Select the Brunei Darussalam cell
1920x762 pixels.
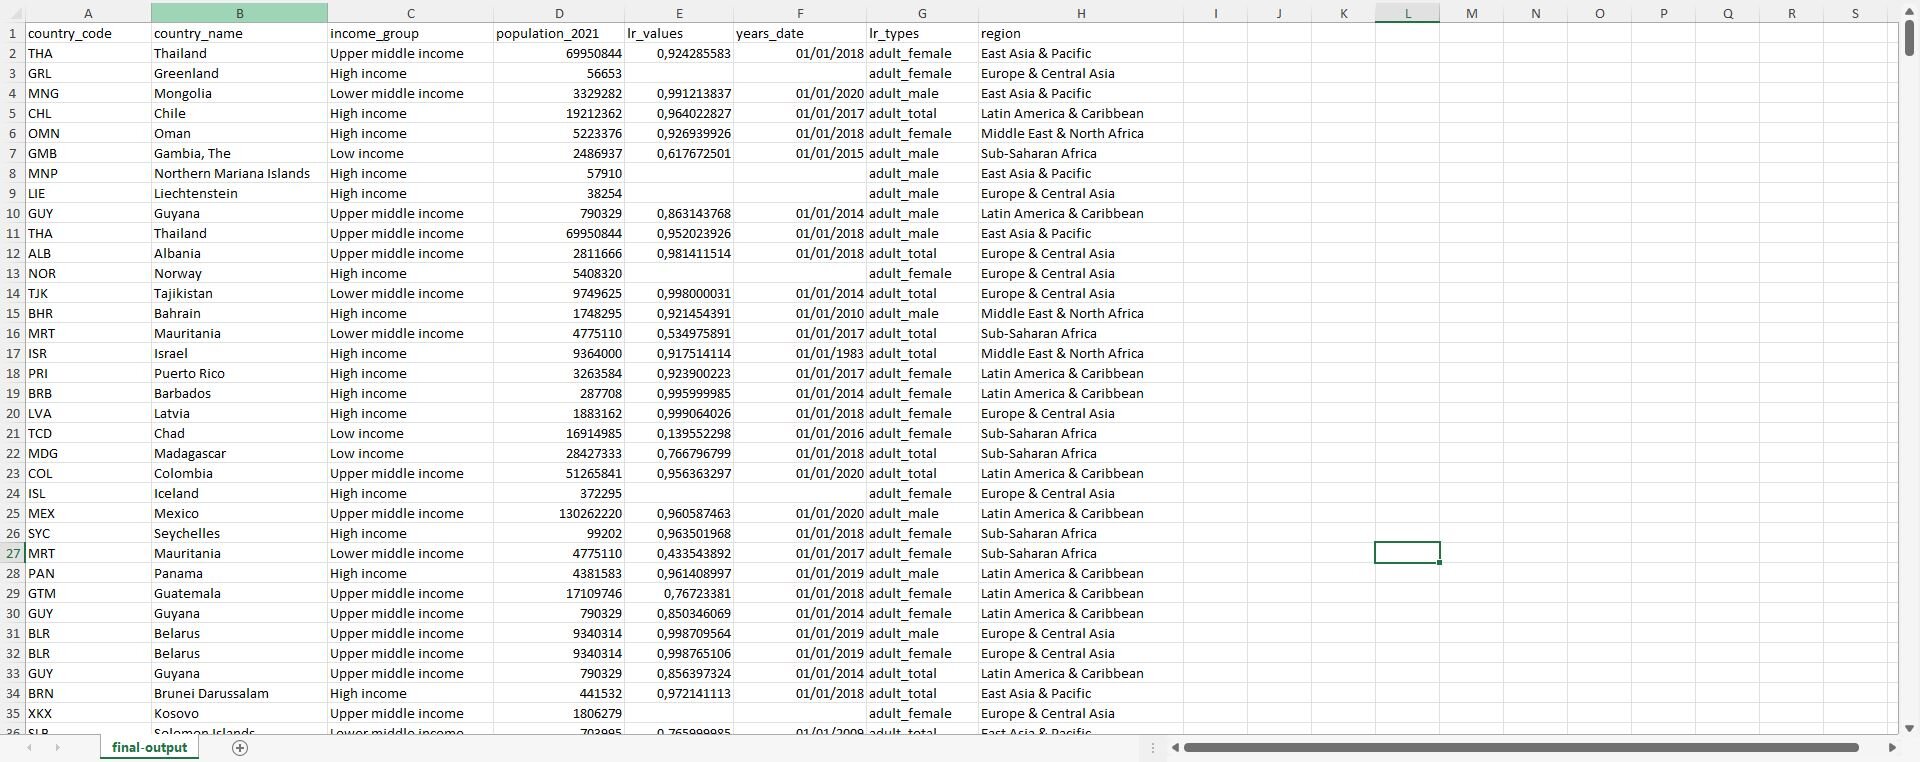point(239,693)
